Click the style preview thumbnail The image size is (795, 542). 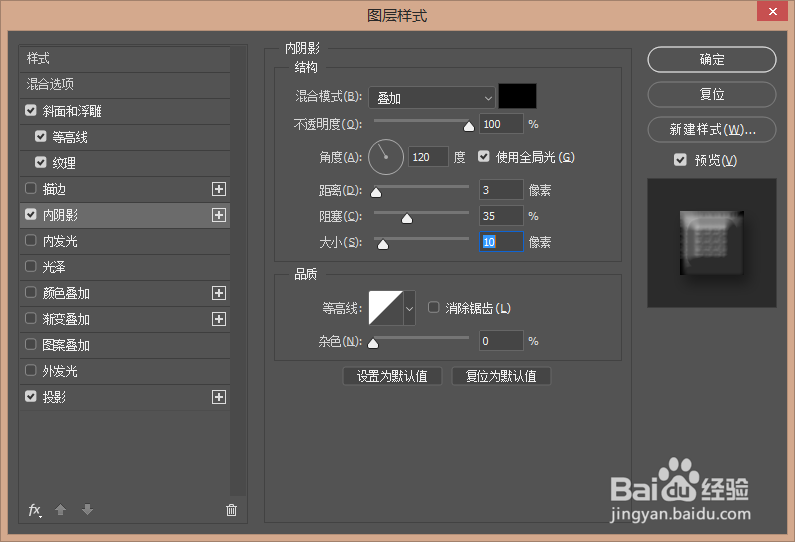[x=712, y=243]
